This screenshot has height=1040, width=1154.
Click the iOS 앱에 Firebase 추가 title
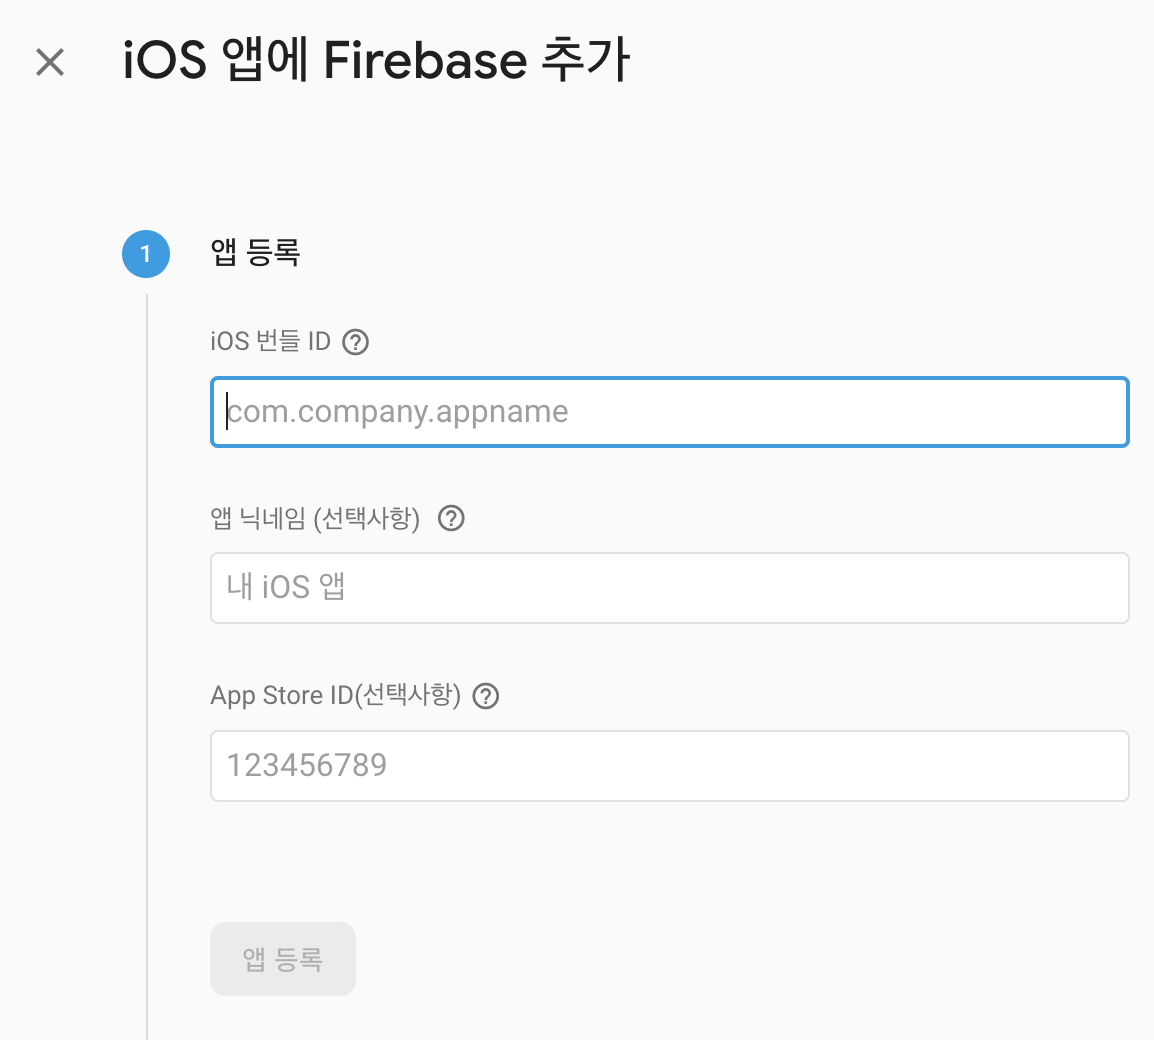coord(376,60)
